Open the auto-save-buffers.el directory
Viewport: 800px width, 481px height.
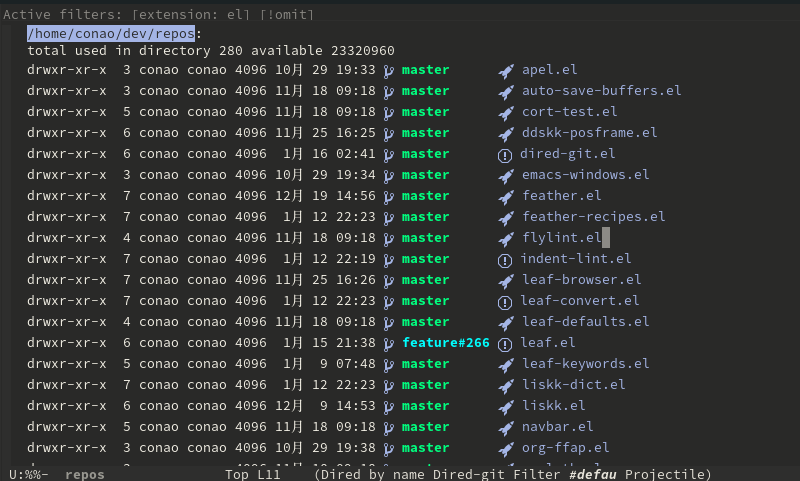(x=601, y=90)
